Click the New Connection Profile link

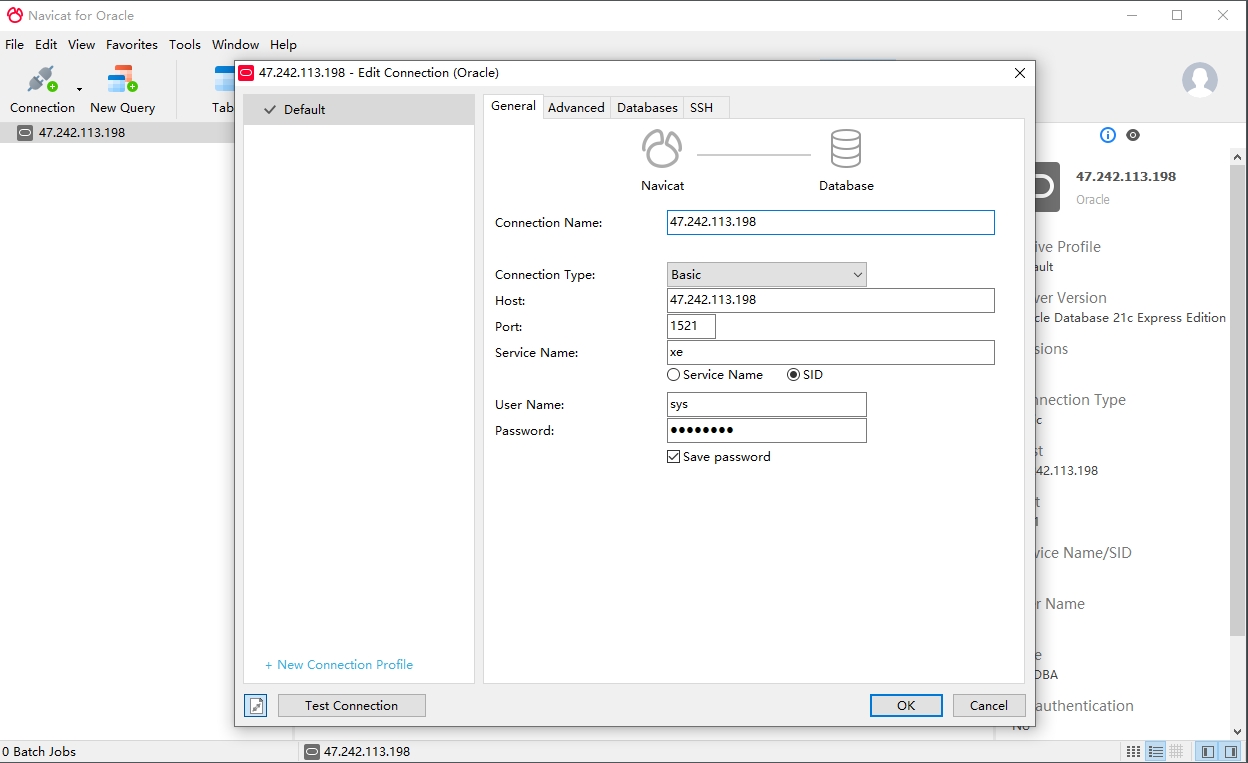pos(339,665)
